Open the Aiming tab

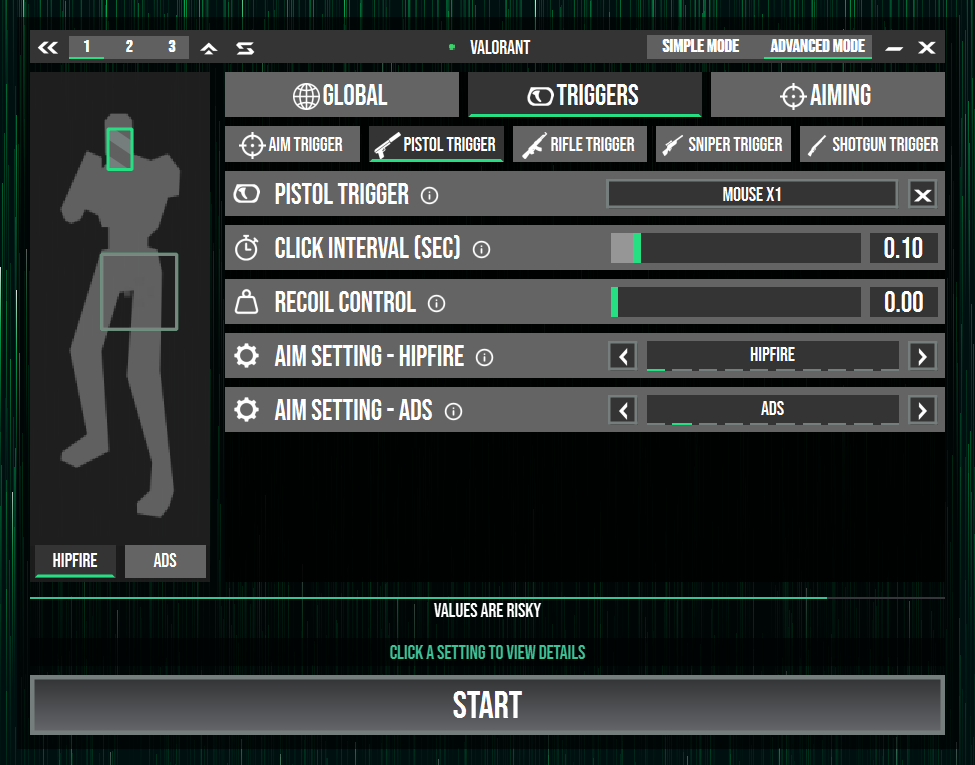tap(827, 96)
